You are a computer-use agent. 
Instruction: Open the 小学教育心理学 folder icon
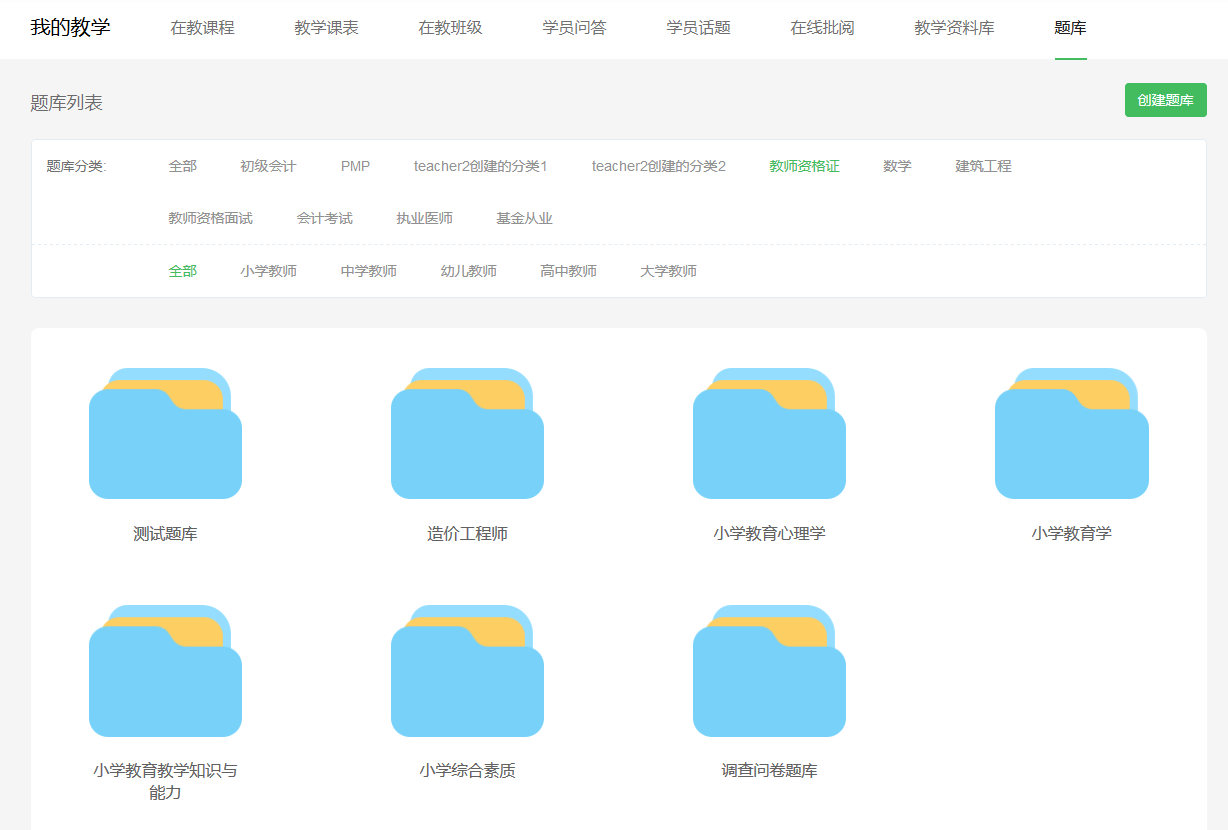pyautogui.click(x=769, y=434)
